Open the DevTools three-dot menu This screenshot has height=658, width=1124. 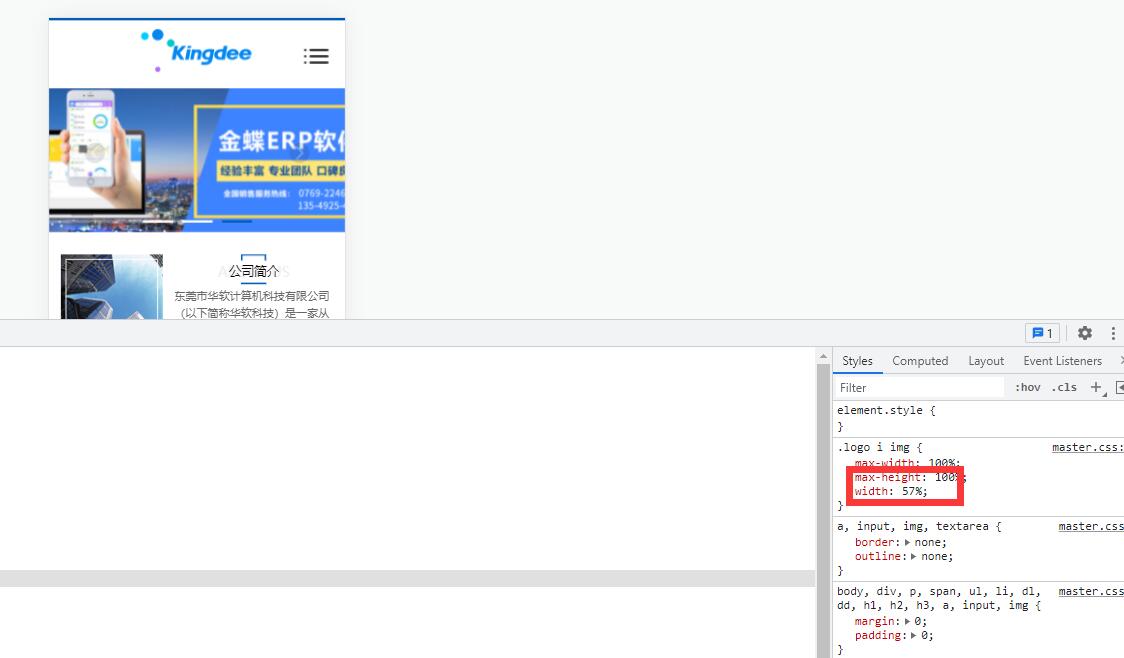tap(1113, 333)
